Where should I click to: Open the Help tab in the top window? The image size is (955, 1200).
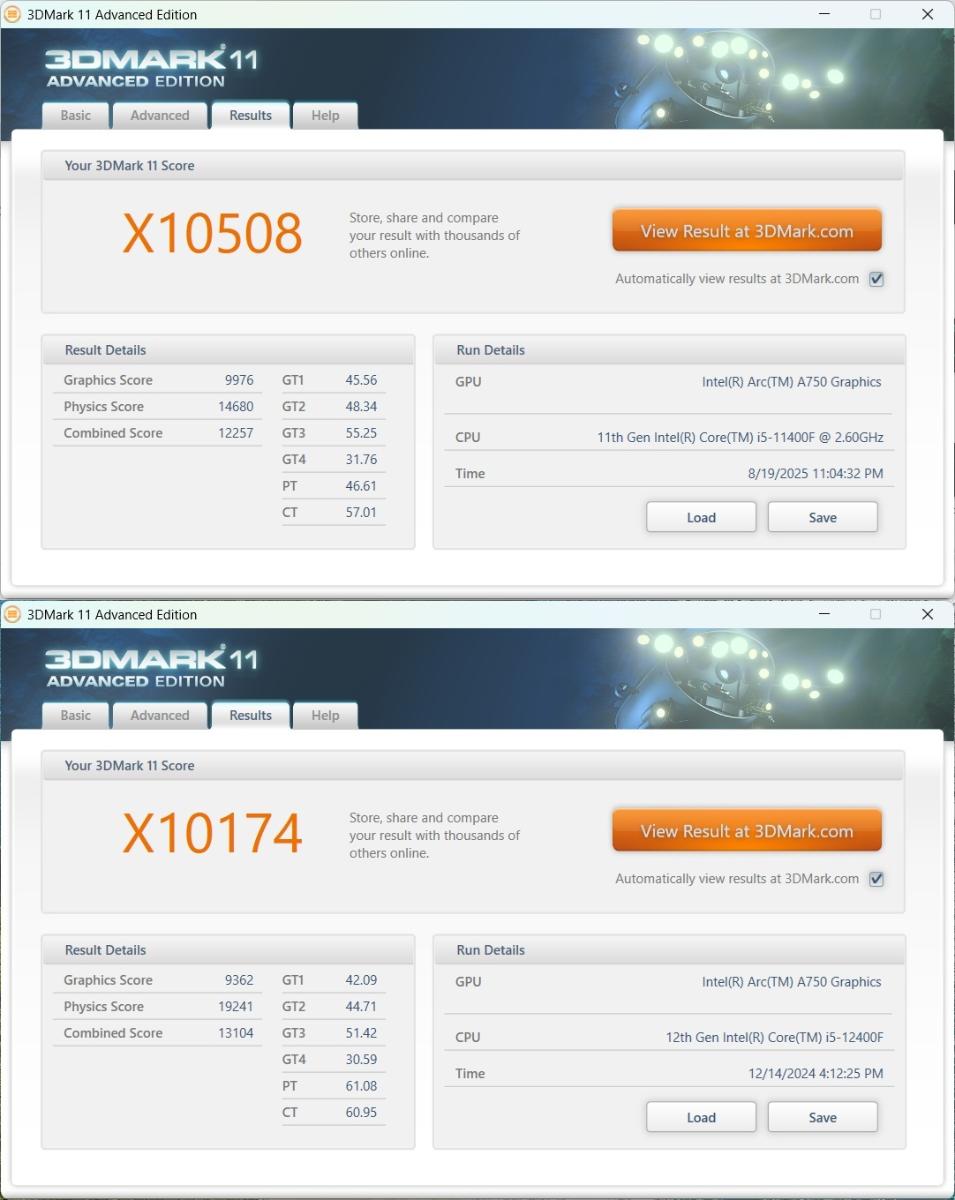tap(325, 115)
